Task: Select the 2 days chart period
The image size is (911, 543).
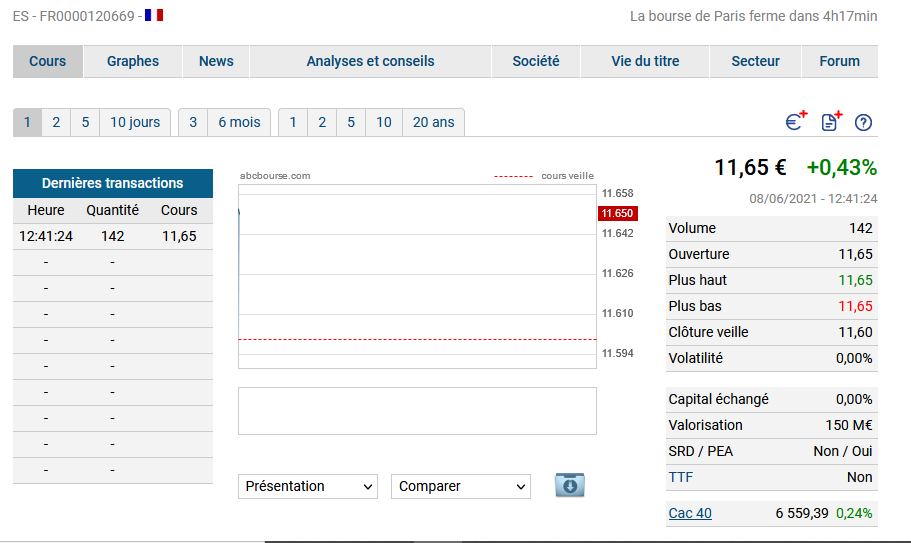Action: (x=56, y=123)
